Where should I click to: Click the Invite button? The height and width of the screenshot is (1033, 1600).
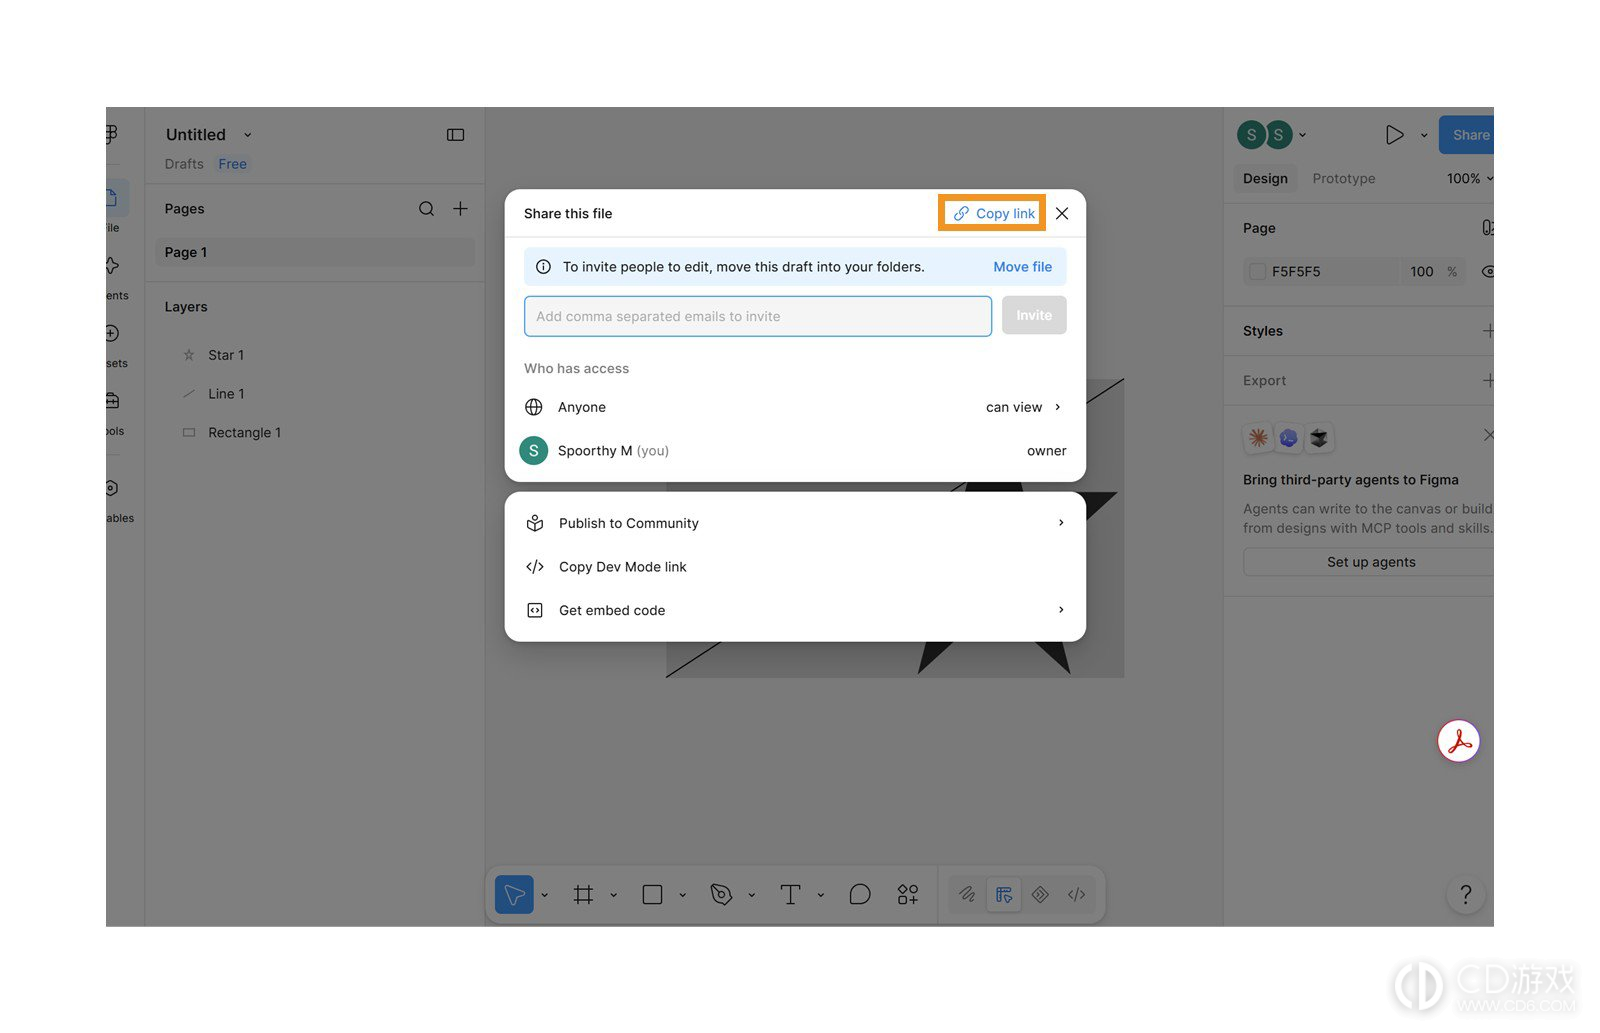[1034, 315]
